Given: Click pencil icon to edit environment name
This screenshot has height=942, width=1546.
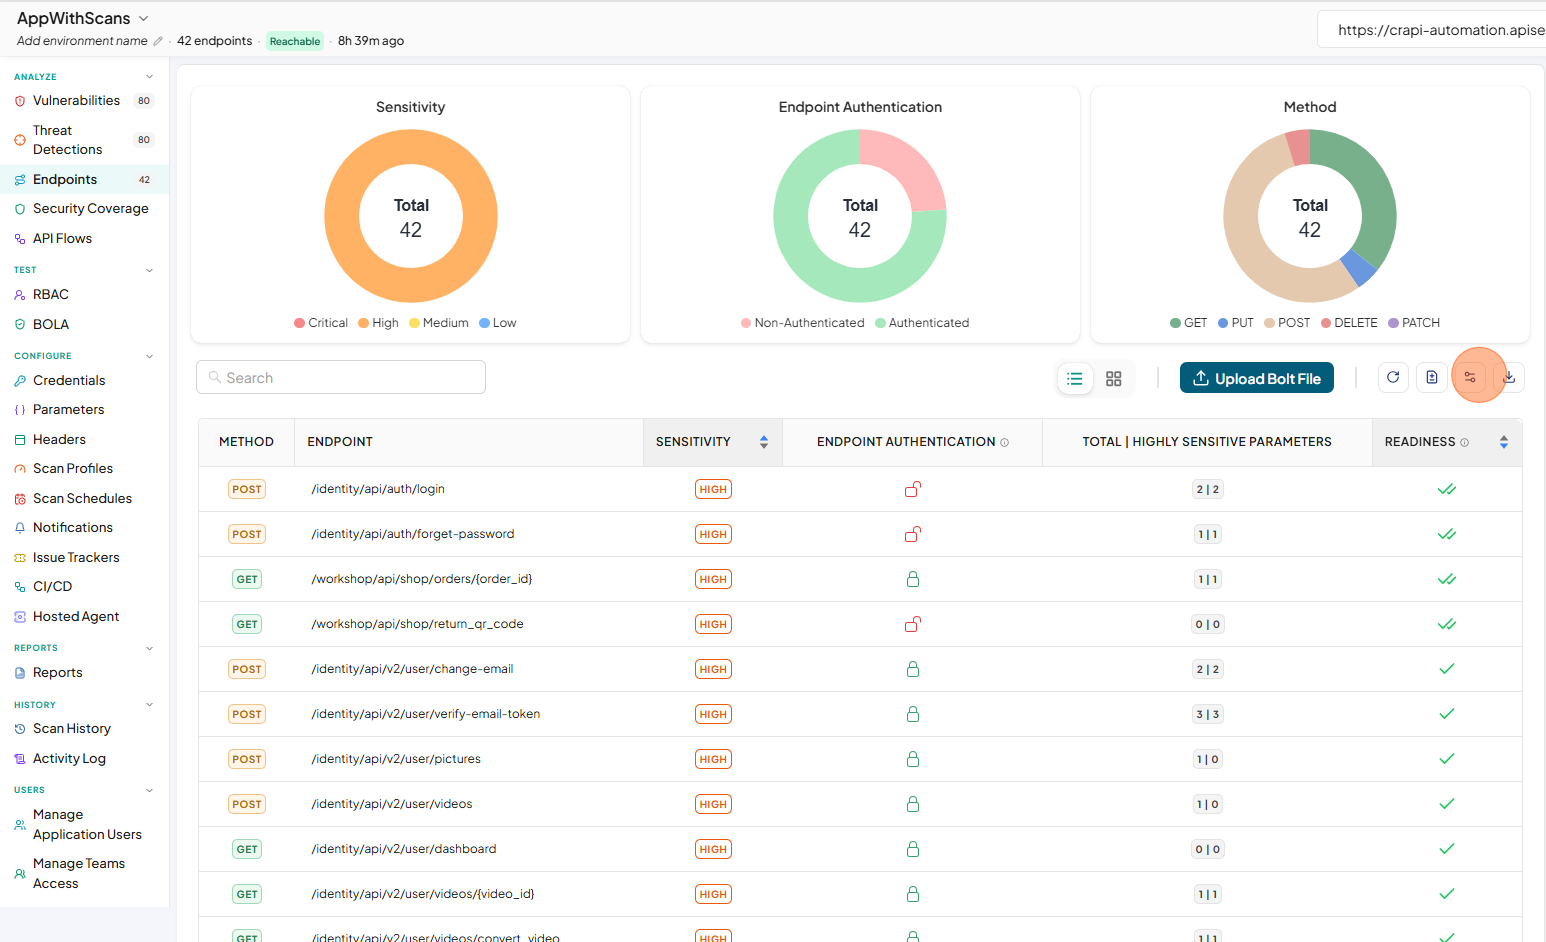Looking at the screenshot, I should tap(158, 41).
